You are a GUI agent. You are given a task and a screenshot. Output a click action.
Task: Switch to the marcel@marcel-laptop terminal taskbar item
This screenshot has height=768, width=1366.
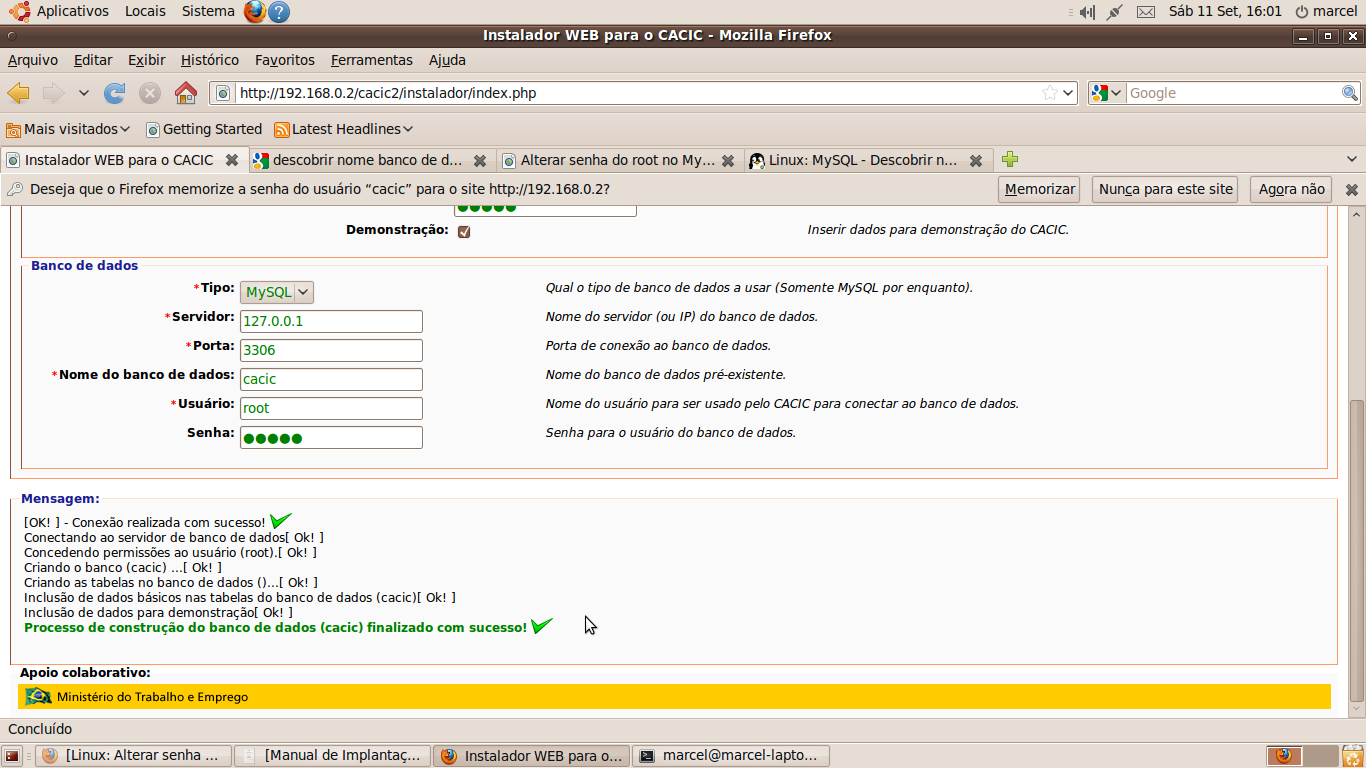click(x=732, y=756)
